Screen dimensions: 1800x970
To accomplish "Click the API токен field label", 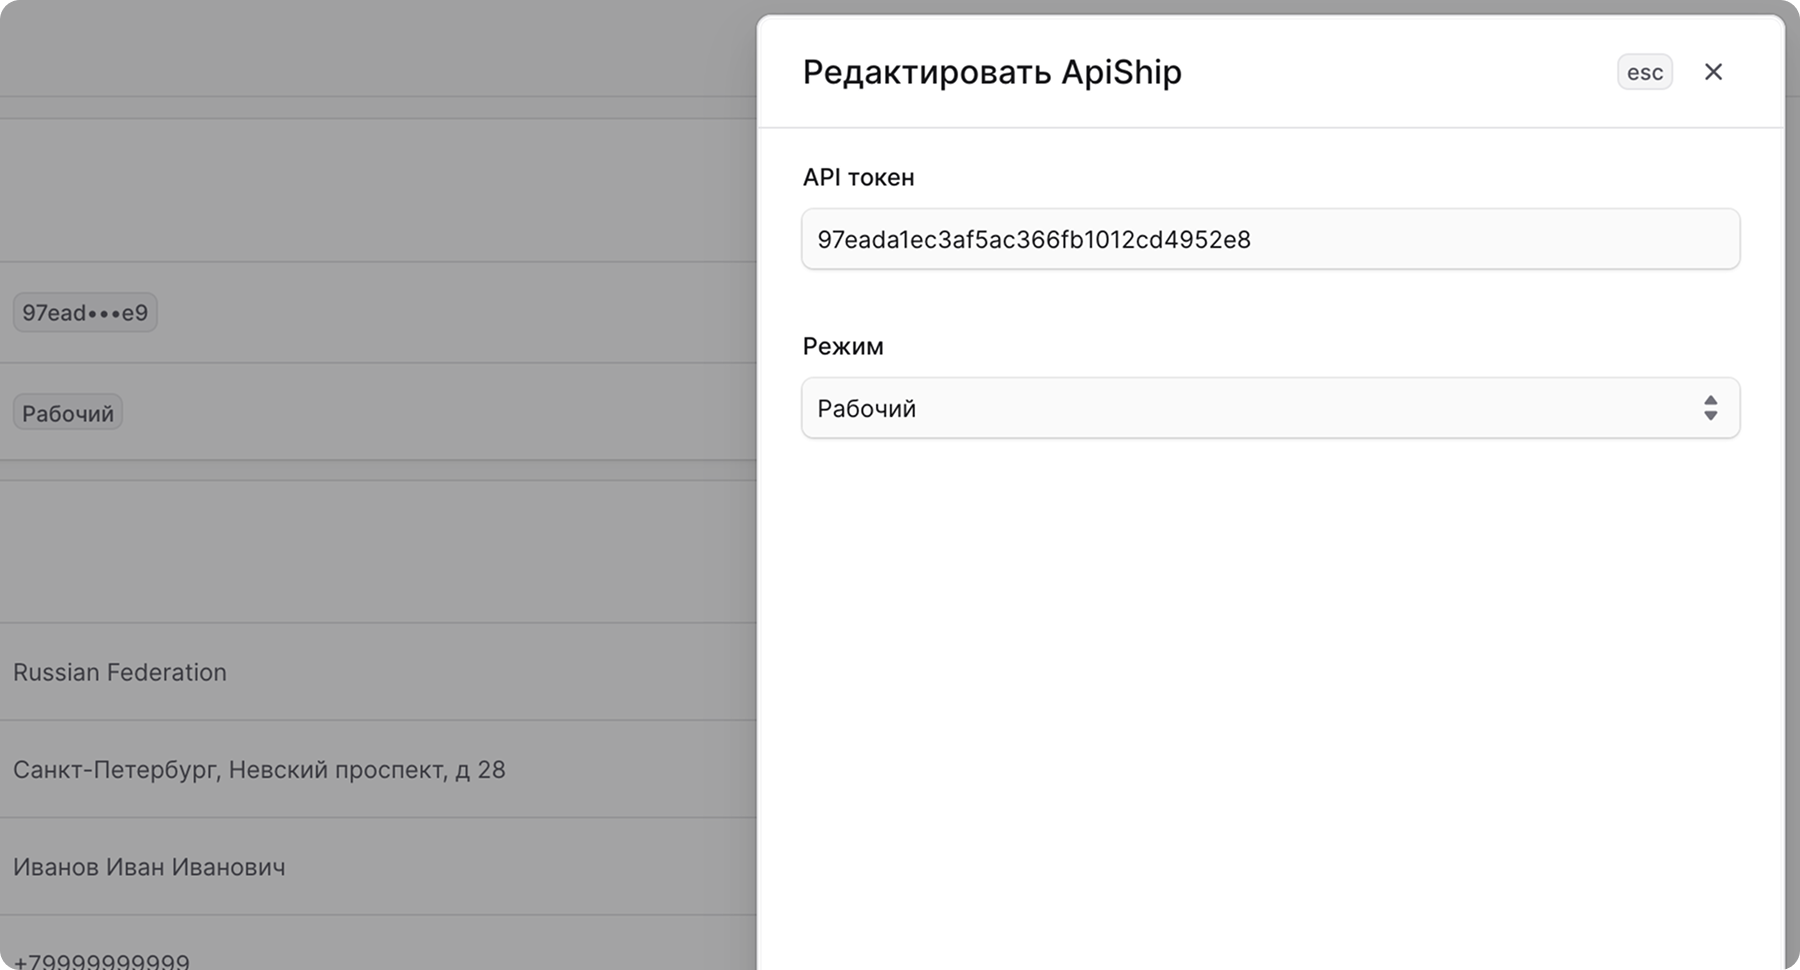I will (x=858, y=177).
